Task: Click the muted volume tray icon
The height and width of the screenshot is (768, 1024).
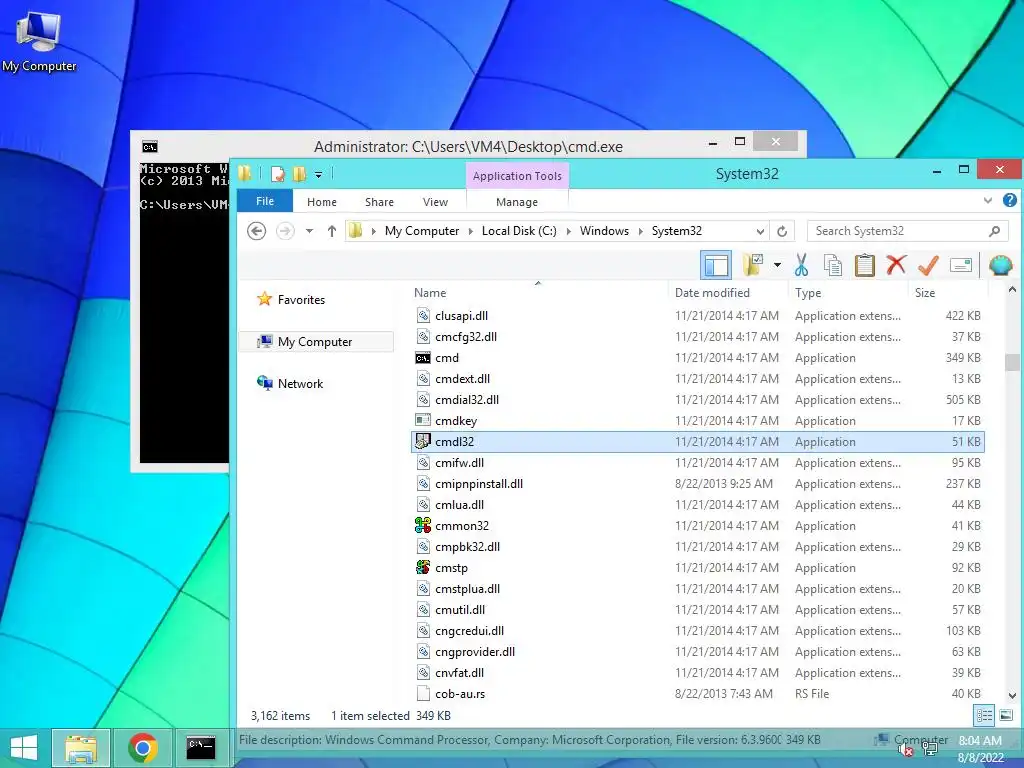Action: pos(906,750)
